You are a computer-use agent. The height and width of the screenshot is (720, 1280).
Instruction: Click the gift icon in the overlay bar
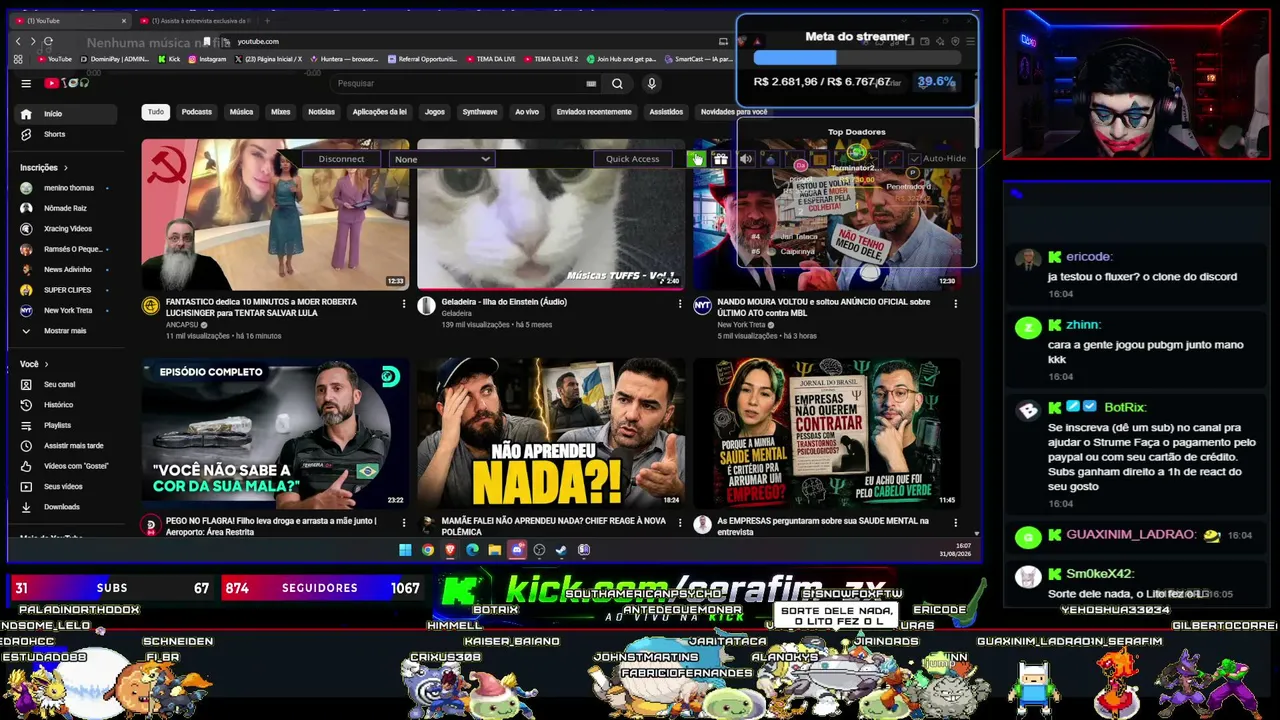tap(720, 159)
